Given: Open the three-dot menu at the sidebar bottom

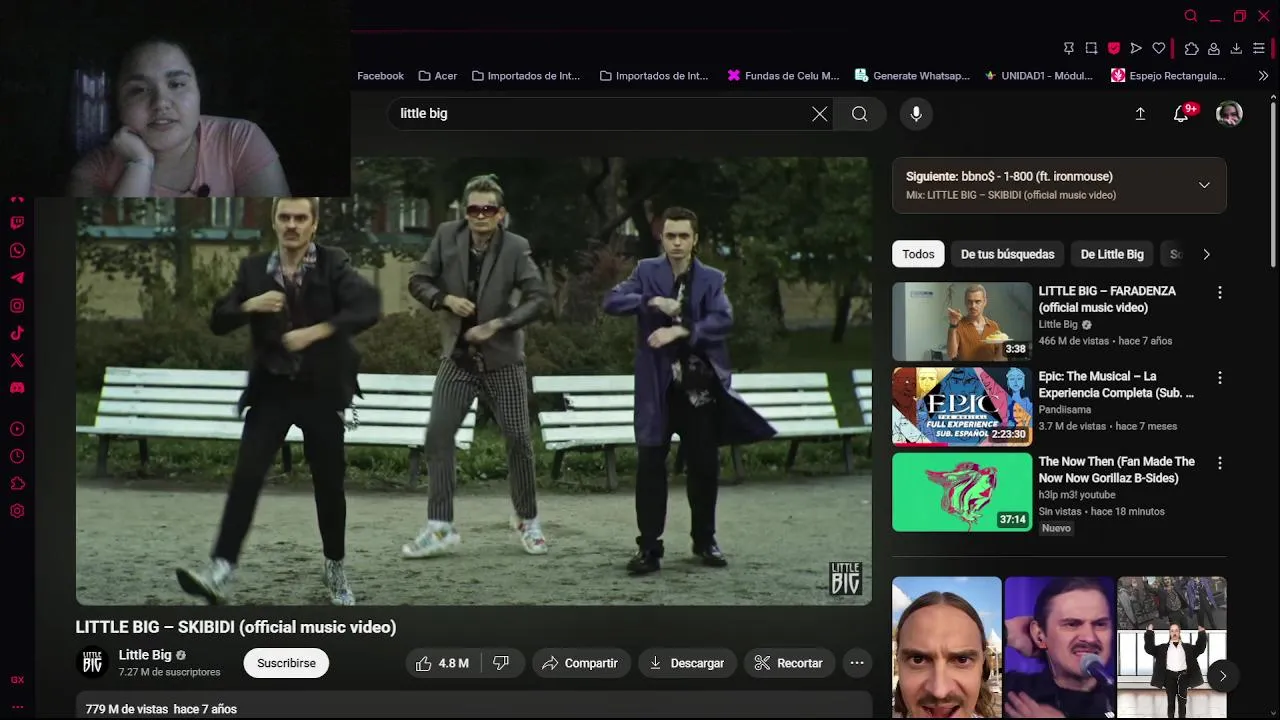Looking at the screenshot, I should tap(17, 706).
